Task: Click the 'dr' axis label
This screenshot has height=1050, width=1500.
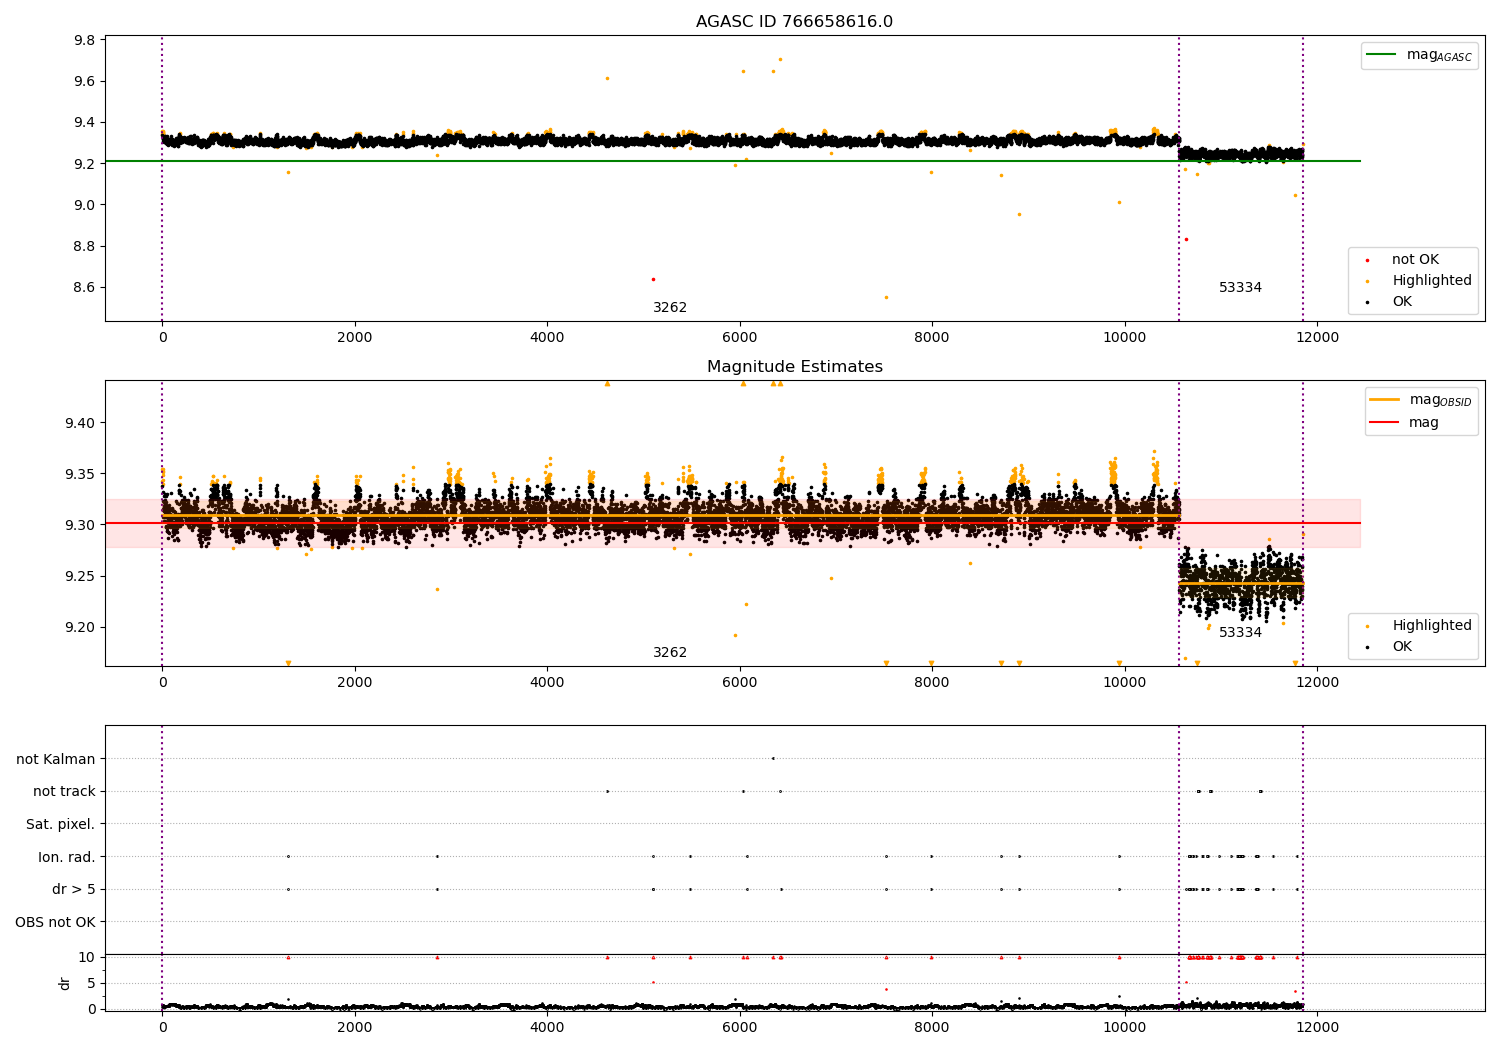Action: coord(65,983)
